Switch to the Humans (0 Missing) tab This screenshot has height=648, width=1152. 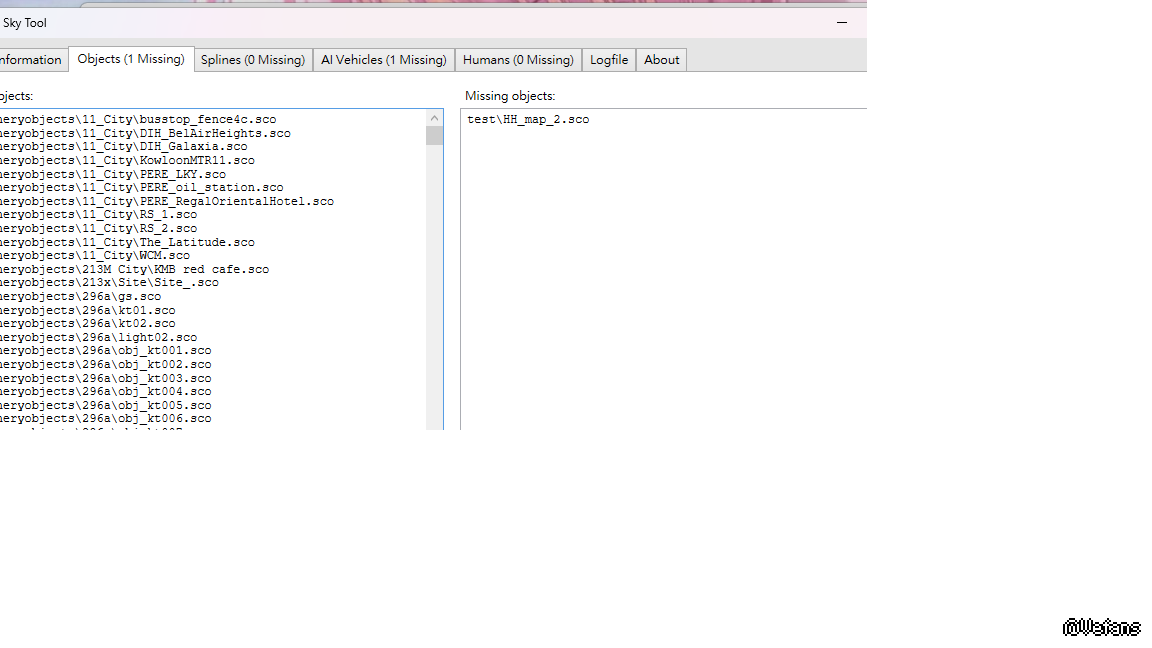point(518,60)
